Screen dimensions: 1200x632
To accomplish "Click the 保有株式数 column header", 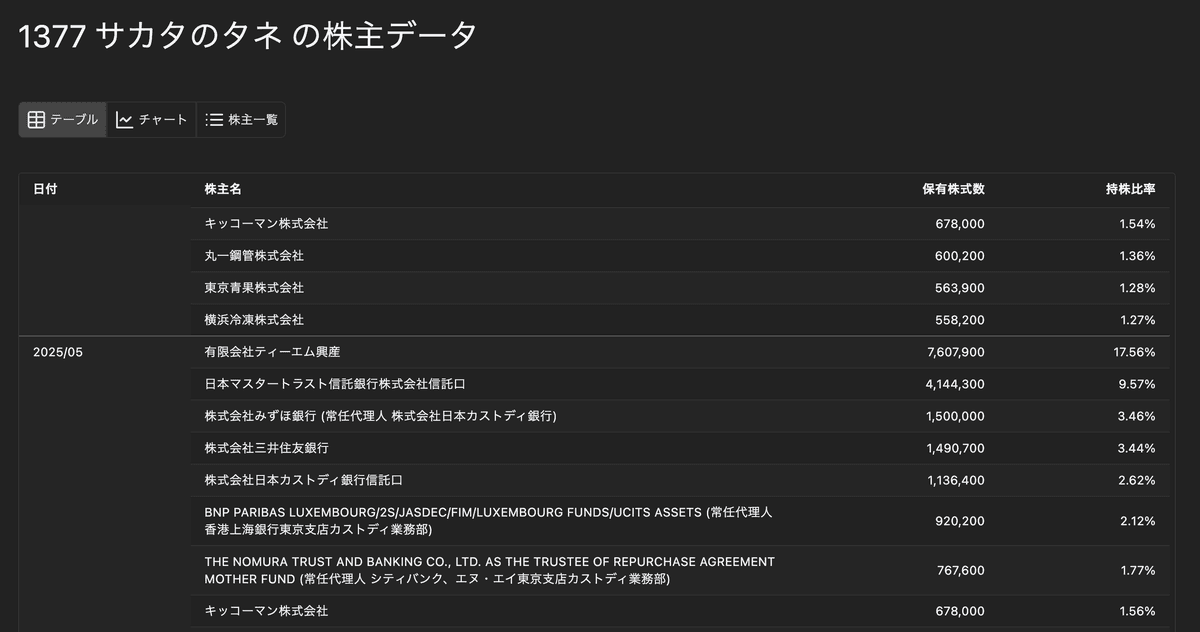I will coord(953,189).
